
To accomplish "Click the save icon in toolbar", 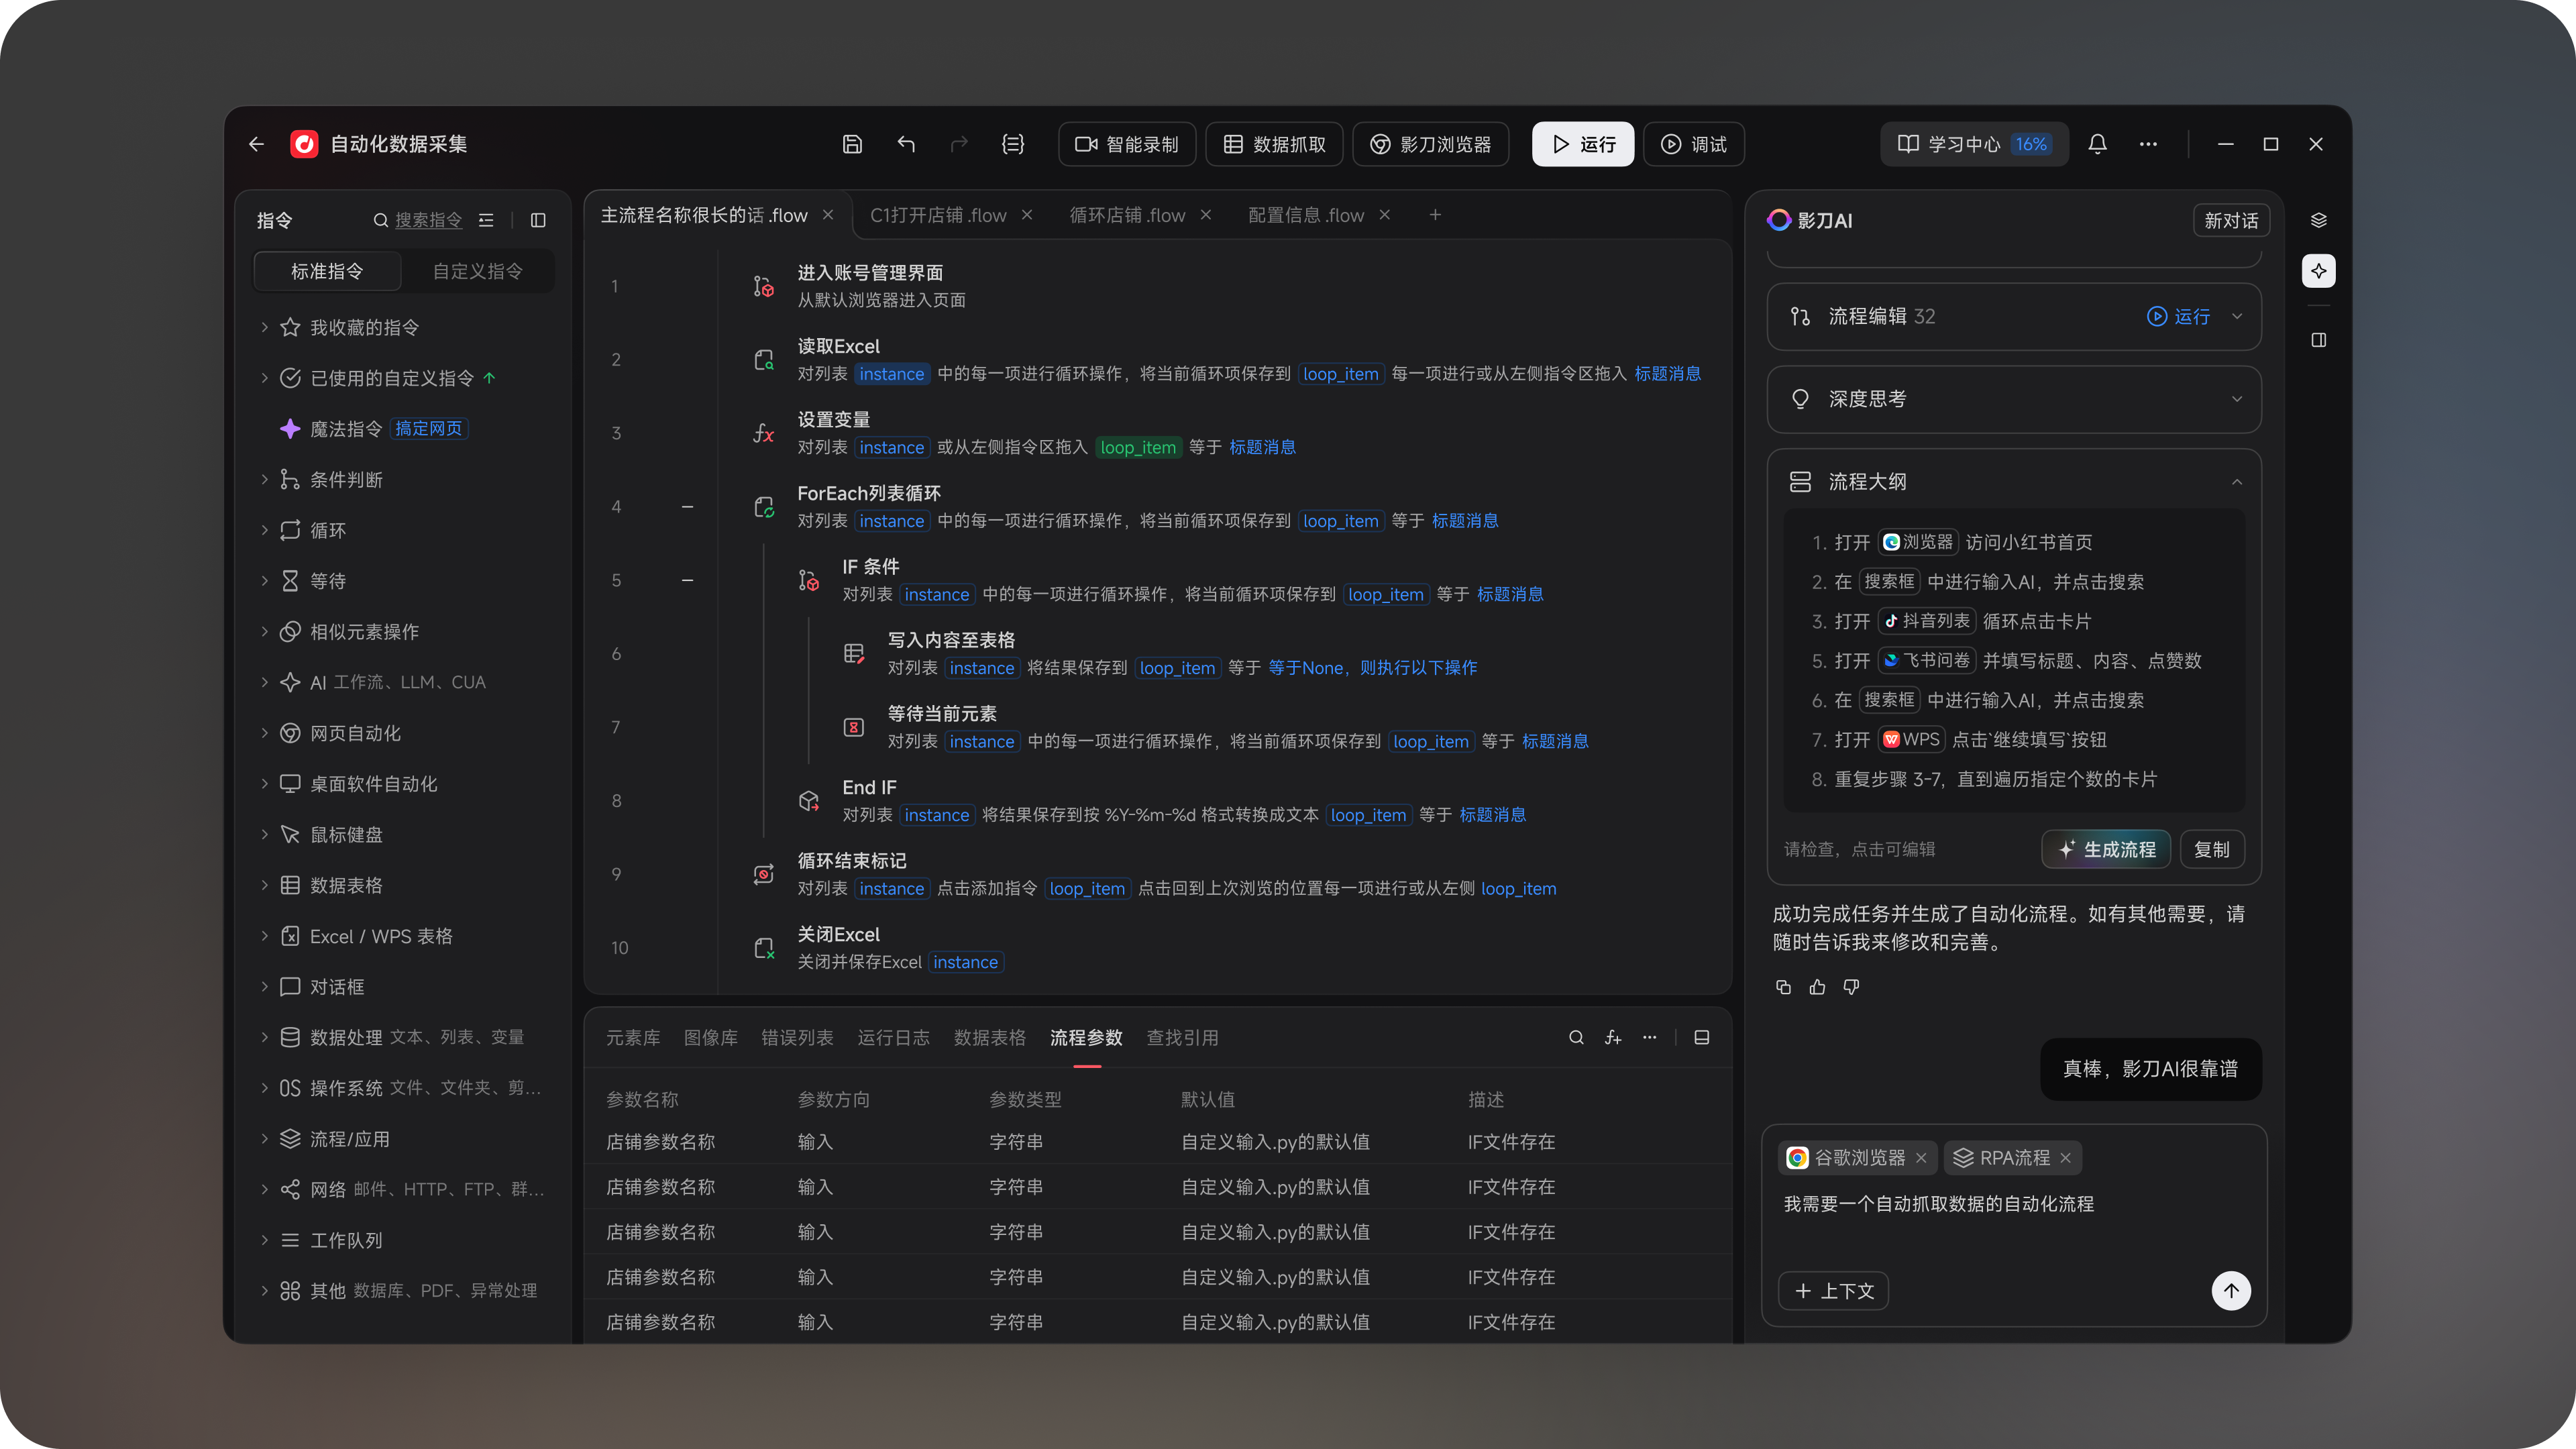I will click(x=852, y=144).
